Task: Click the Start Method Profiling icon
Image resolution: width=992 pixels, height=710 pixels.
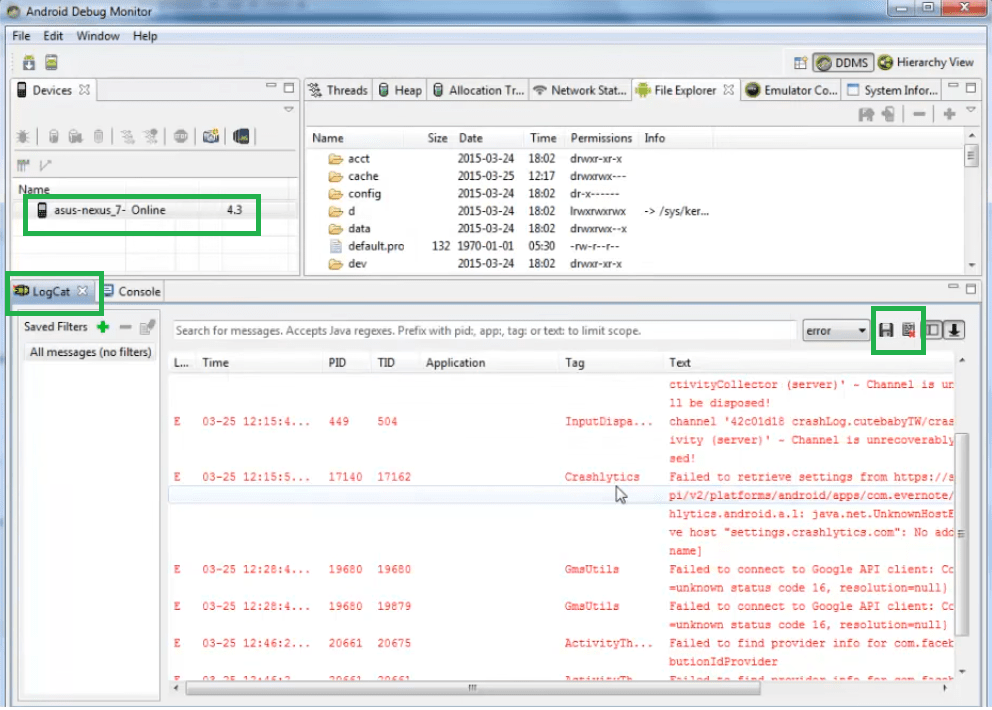Action: coord(151,136)
